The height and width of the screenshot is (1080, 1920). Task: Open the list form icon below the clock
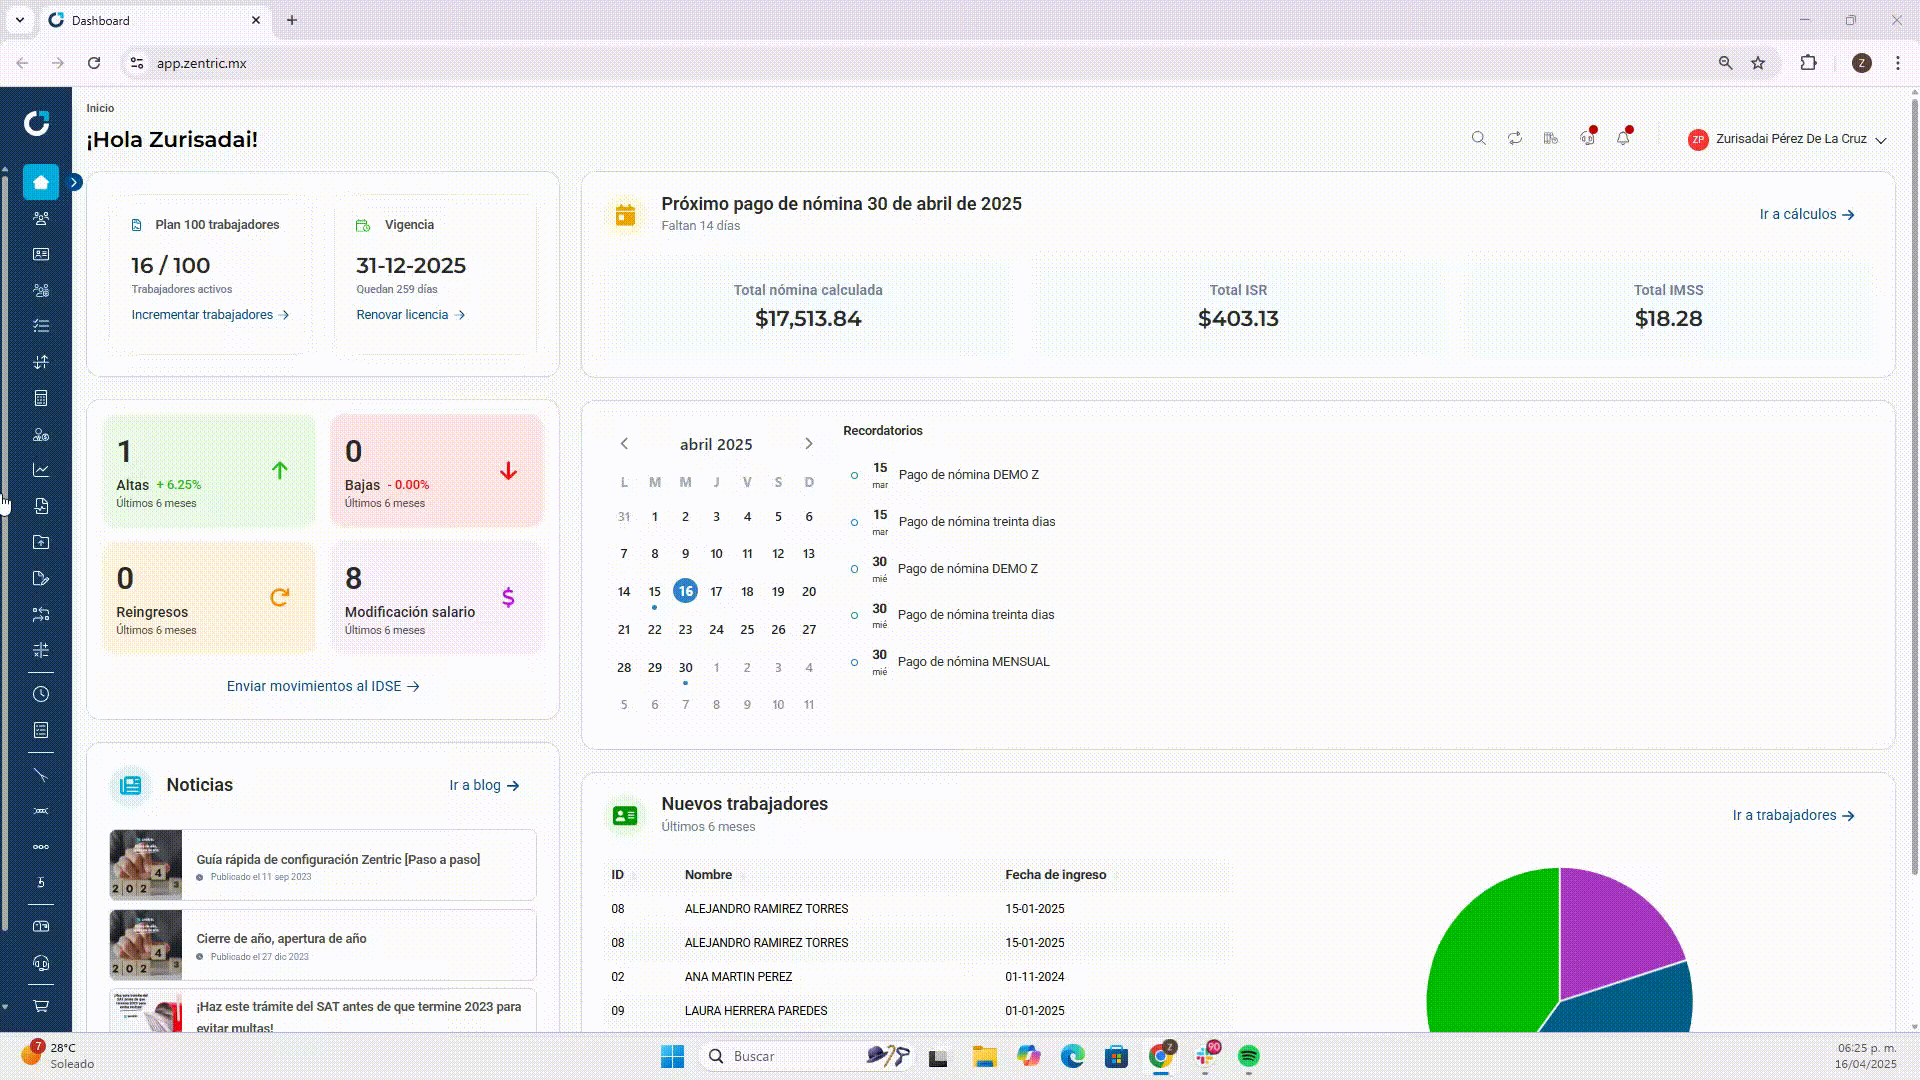click(x=41, y=730)
